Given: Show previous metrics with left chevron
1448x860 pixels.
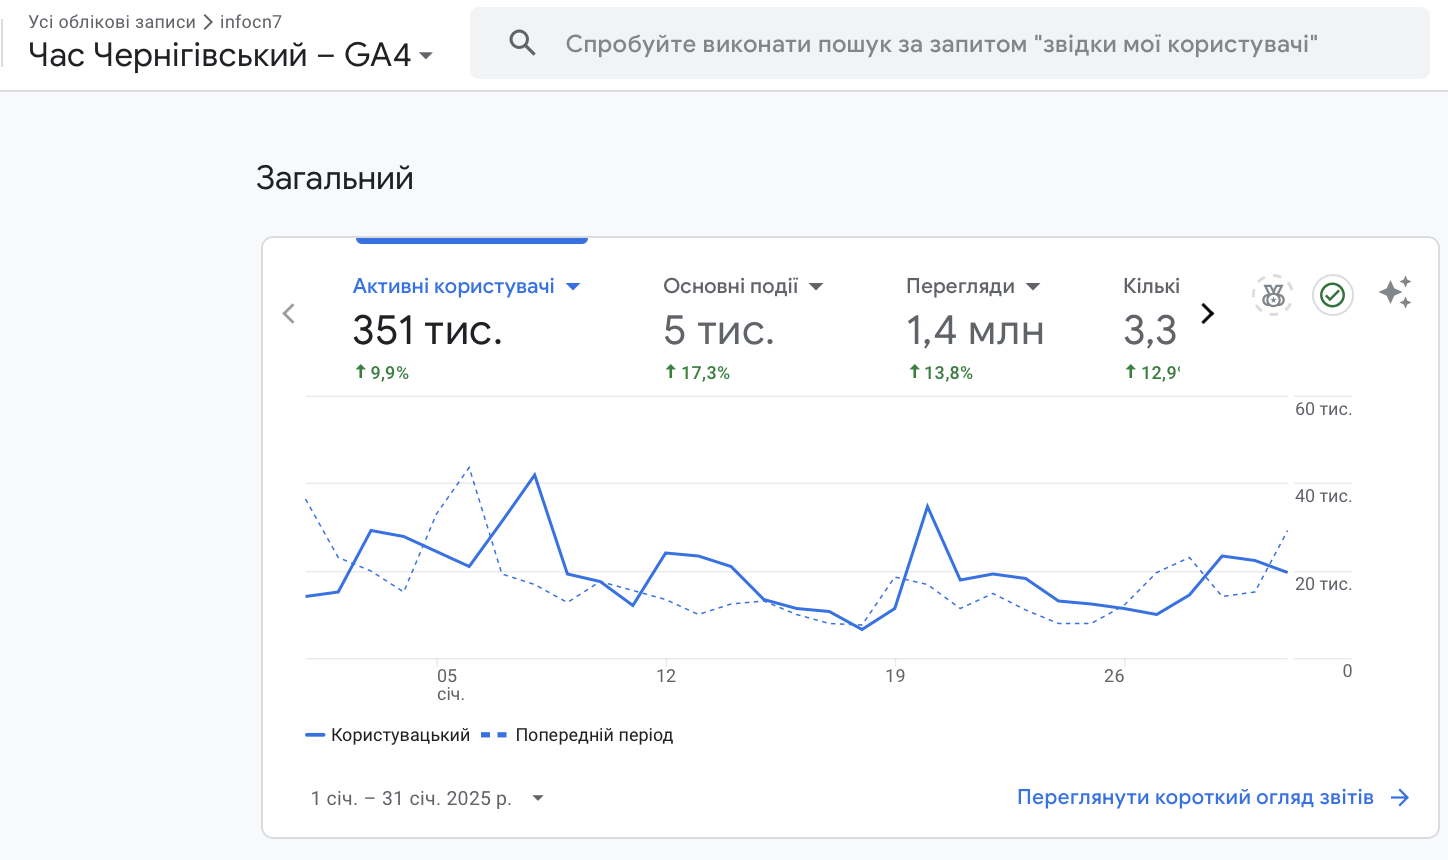Looking at the screenshot, I should [x=289, y=314].
